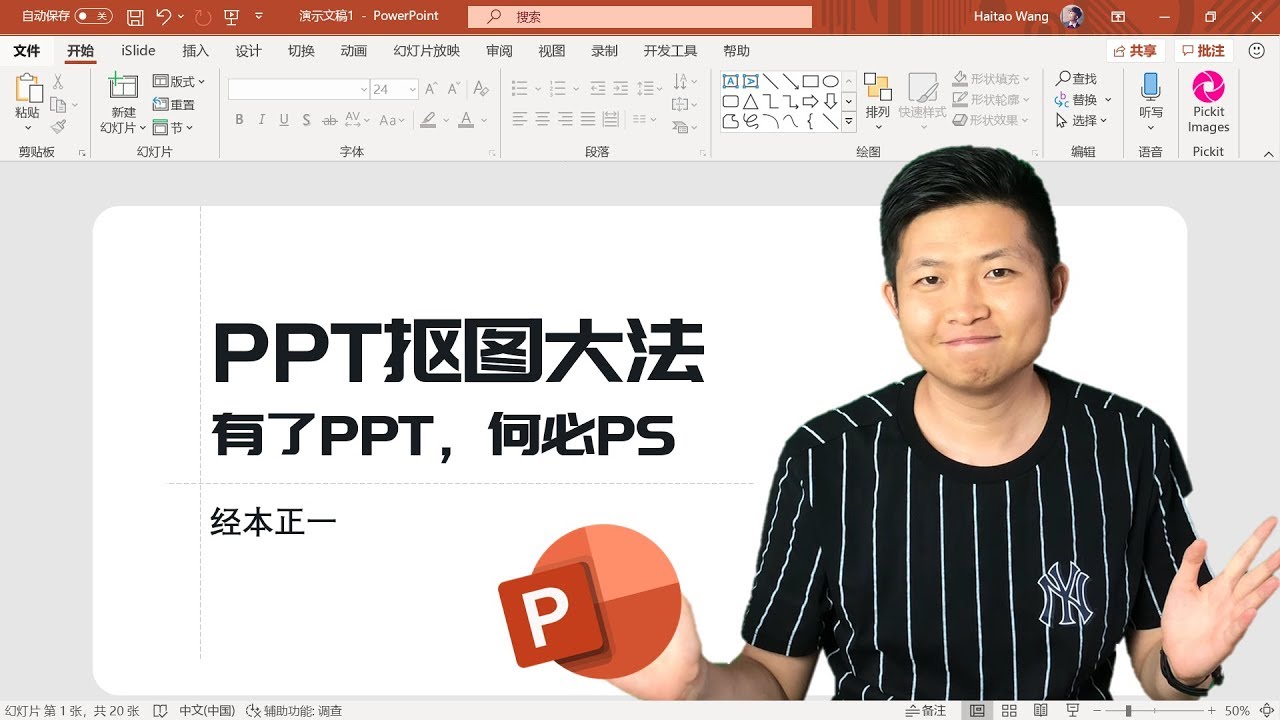Click the 共享 share button

coord(1136,51)
